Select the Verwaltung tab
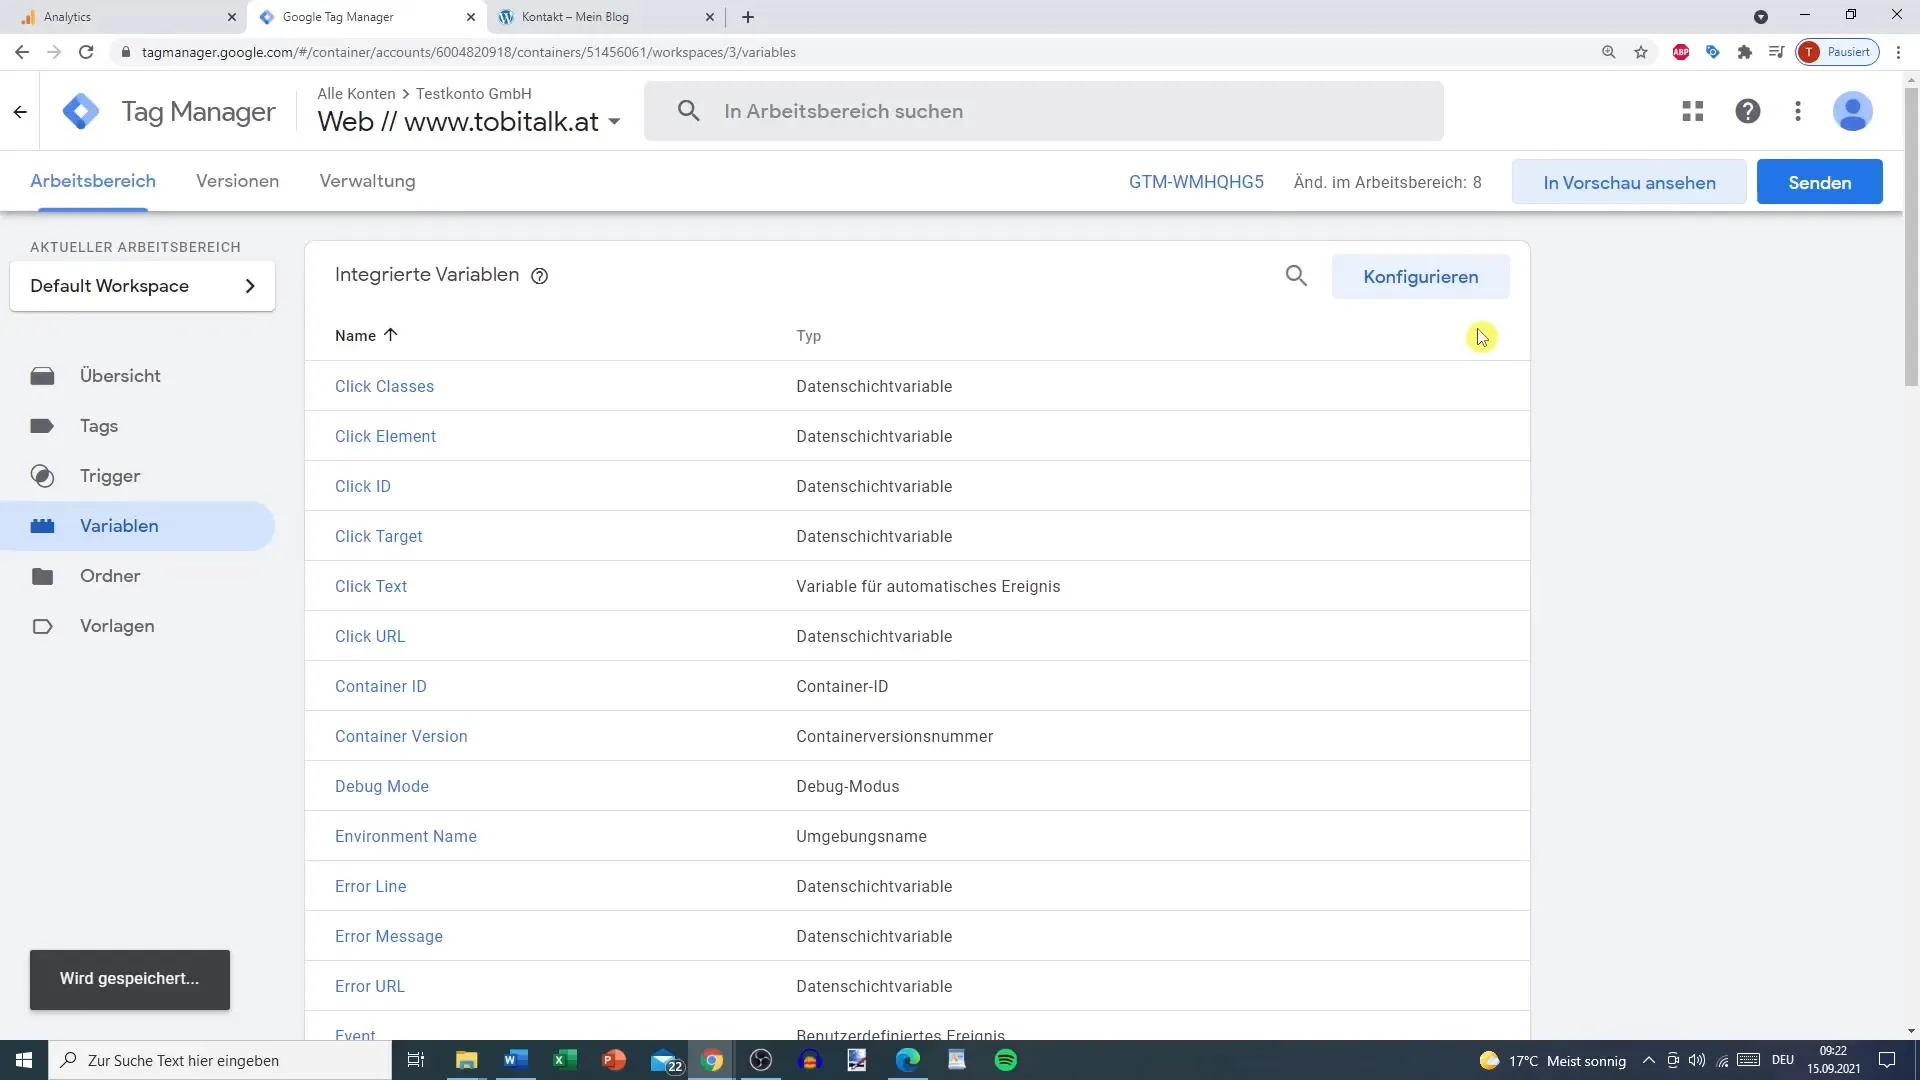This screenshot has height=1080, width=1920. point(367,181)
